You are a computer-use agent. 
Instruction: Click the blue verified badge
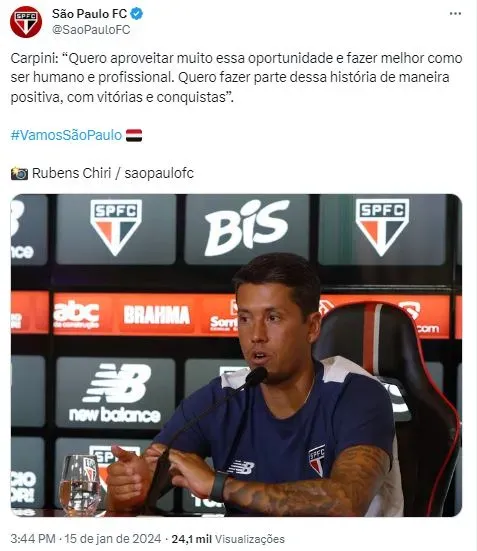(x=137, y=14)
